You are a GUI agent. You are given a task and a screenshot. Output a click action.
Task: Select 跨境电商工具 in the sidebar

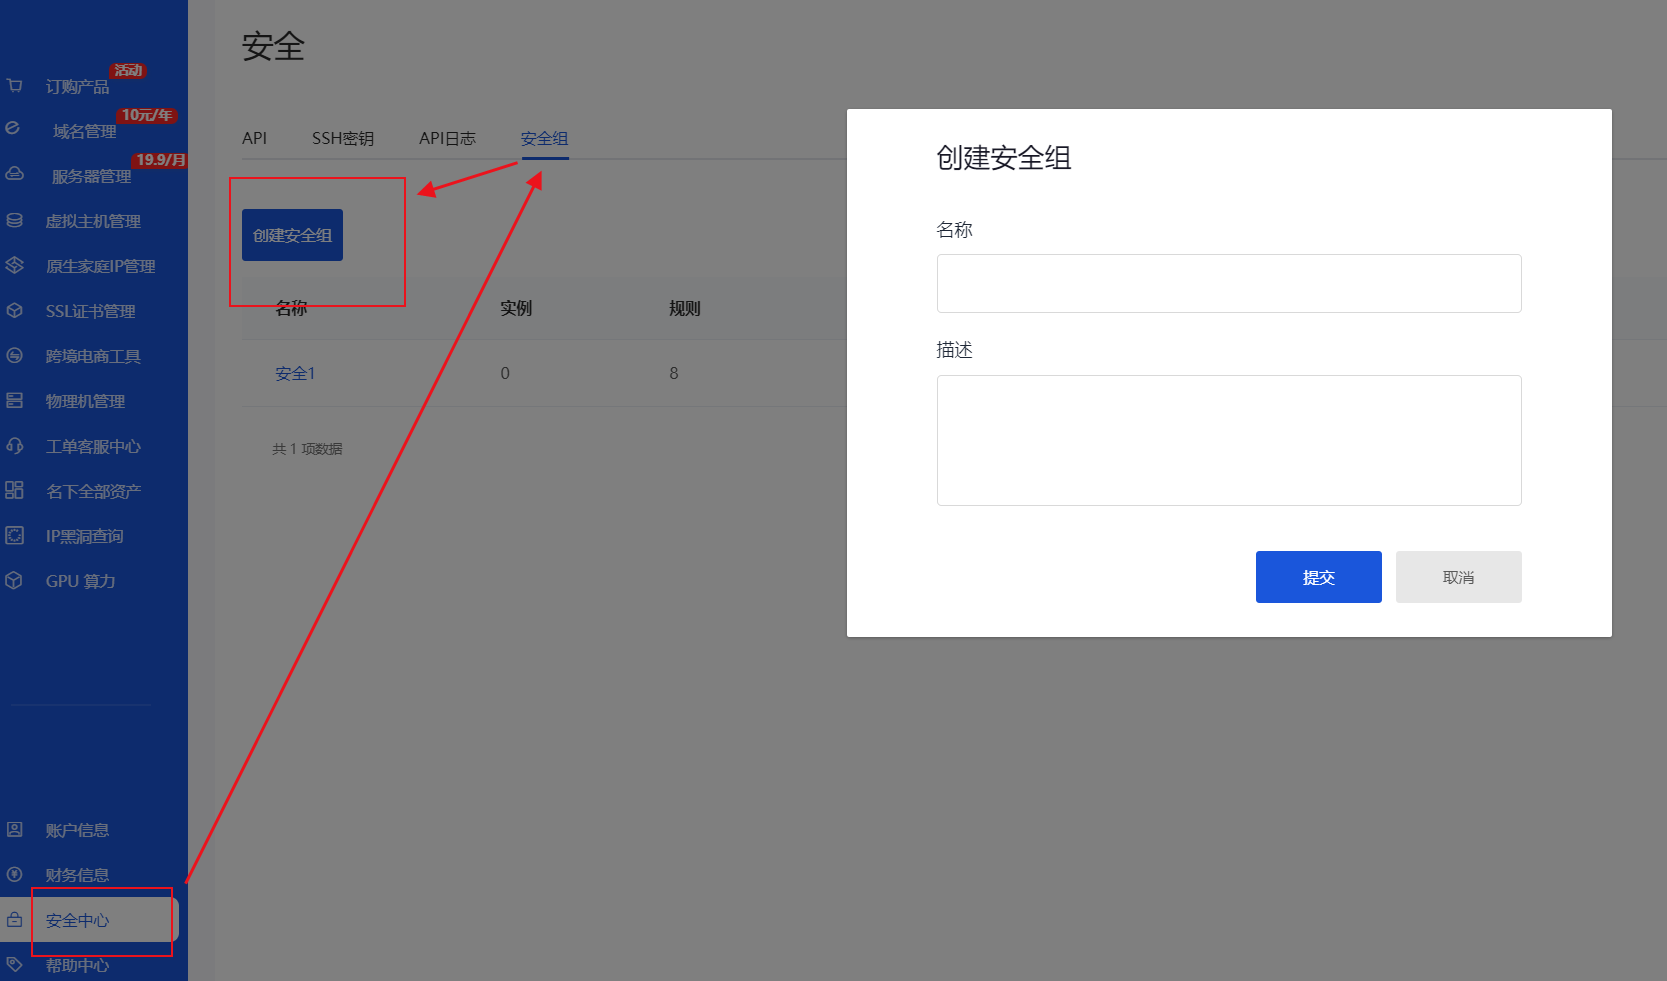pos(93,356)
